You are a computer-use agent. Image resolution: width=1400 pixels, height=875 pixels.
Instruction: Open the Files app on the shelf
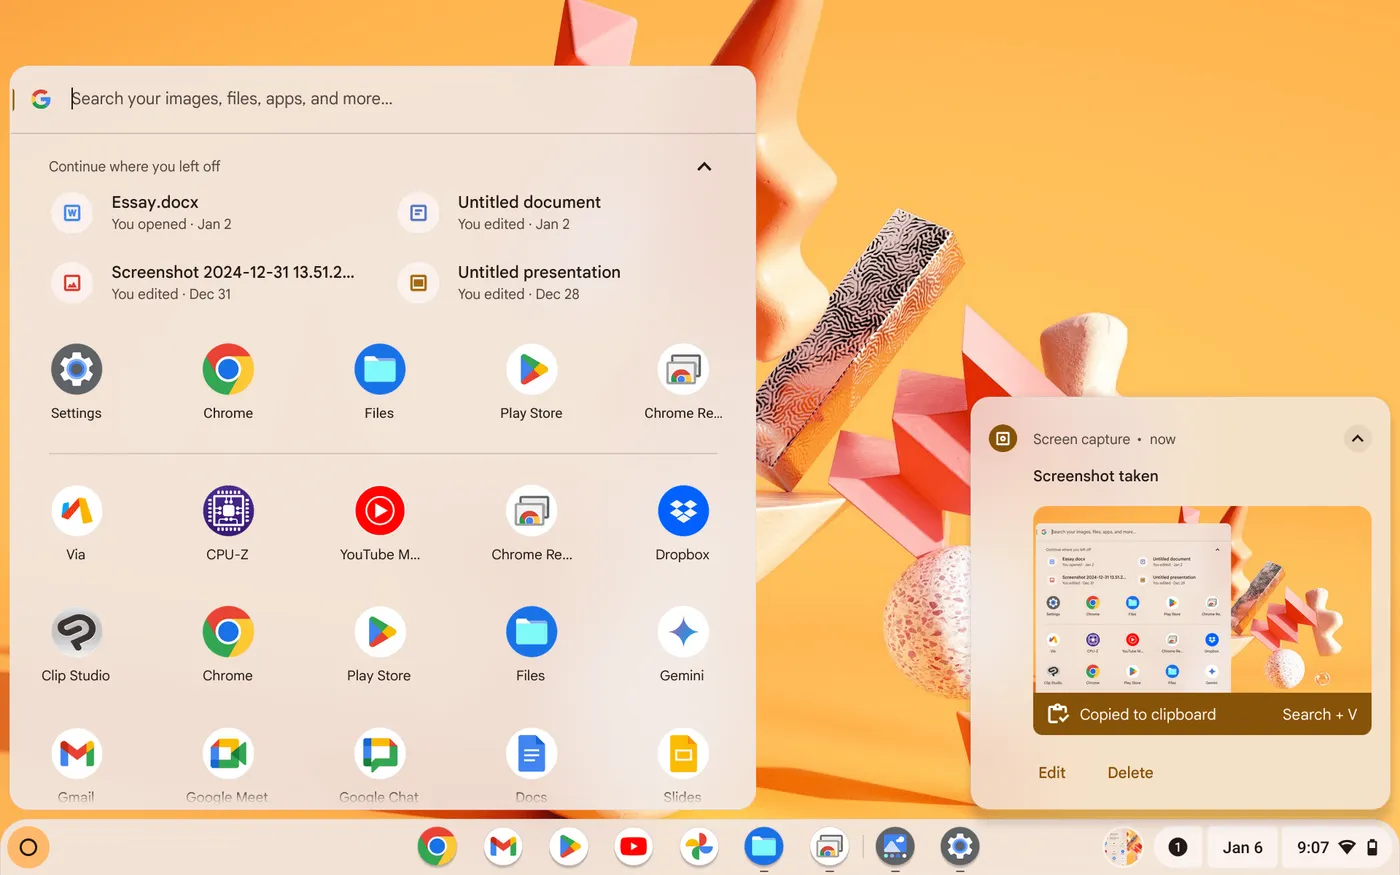coord(764,847)
